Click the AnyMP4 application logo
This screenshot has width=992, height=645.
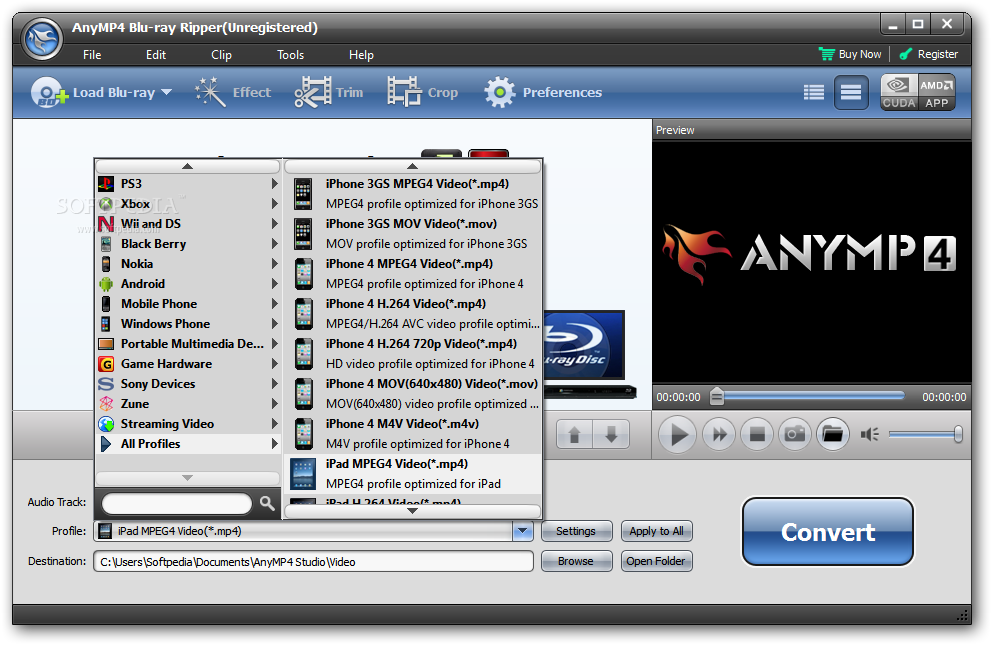(x=42, y=39)
